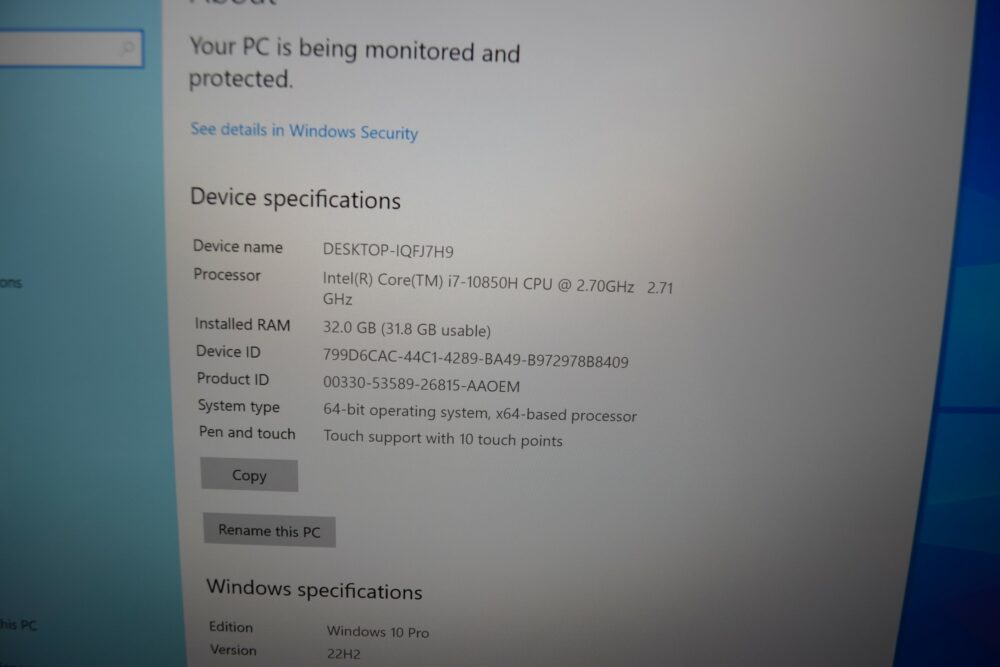The image size is (1000, 667).
Task: Click the Copy button under Device specifications
Action: [x=249, y=475]
